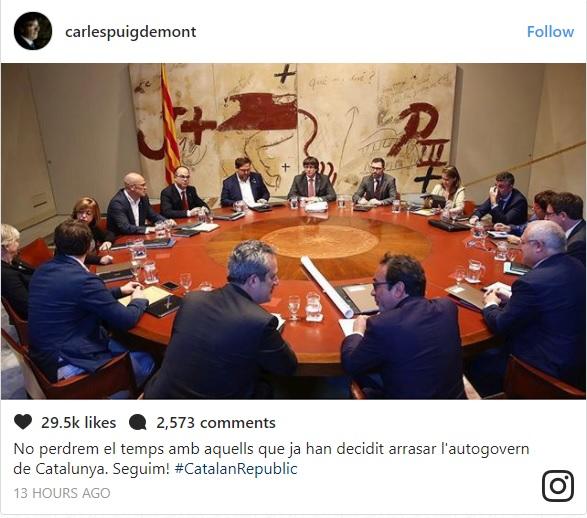This screenshot has height=518, width=587.
Task: Open the carlespuigdemont profile avatar
Action: pyautogui.click(x=33, y=31)
